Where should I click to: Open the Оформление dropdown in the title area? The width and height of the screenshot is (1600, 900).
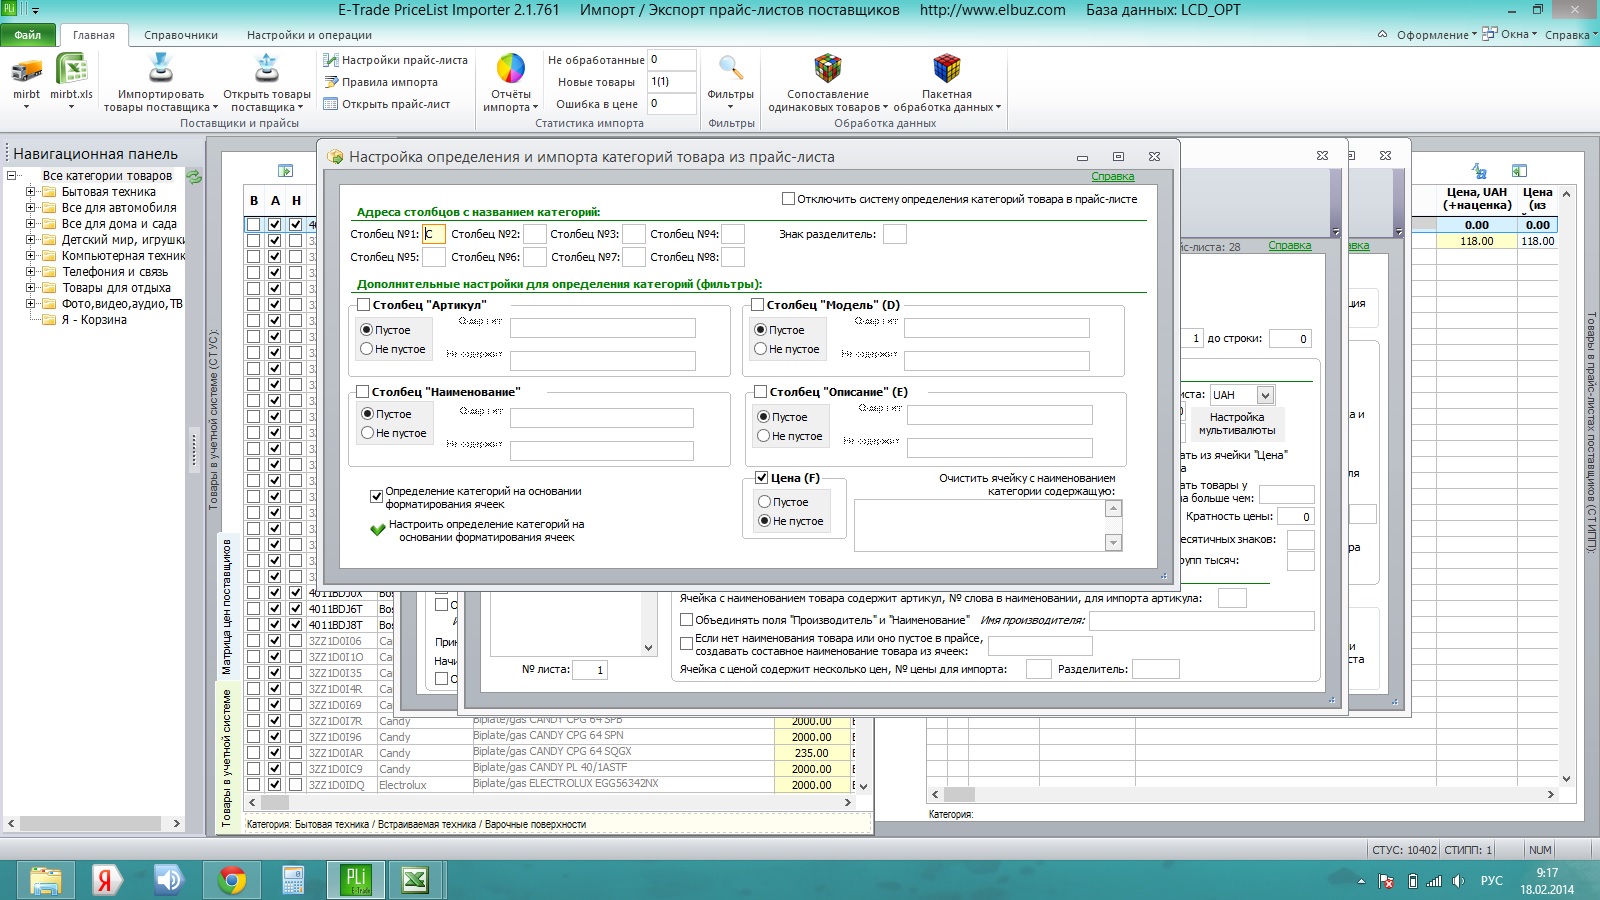tap(1436, 34)
